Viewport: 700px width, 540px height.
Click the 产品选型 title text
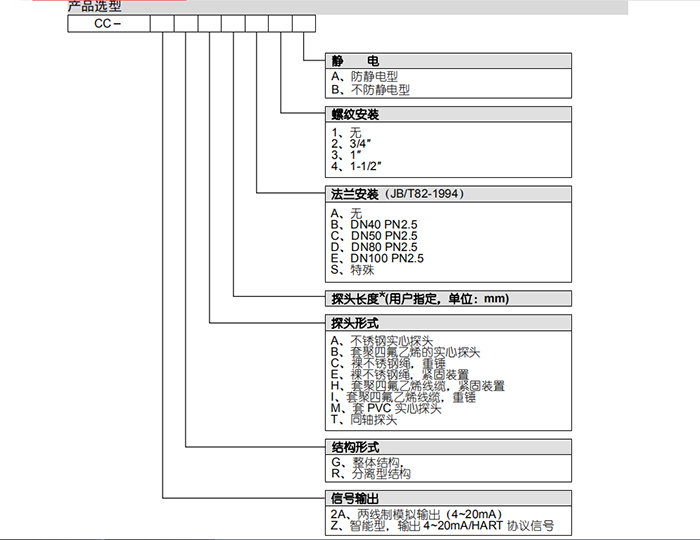click(94, 6)
